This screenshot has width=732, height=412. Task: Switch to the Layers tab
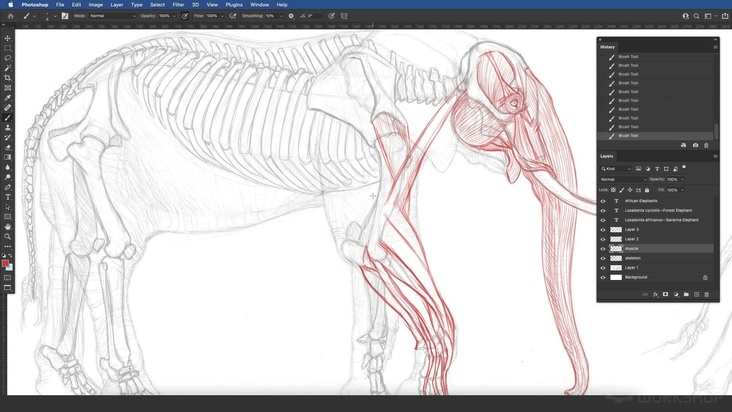click(x=607, y=156)
